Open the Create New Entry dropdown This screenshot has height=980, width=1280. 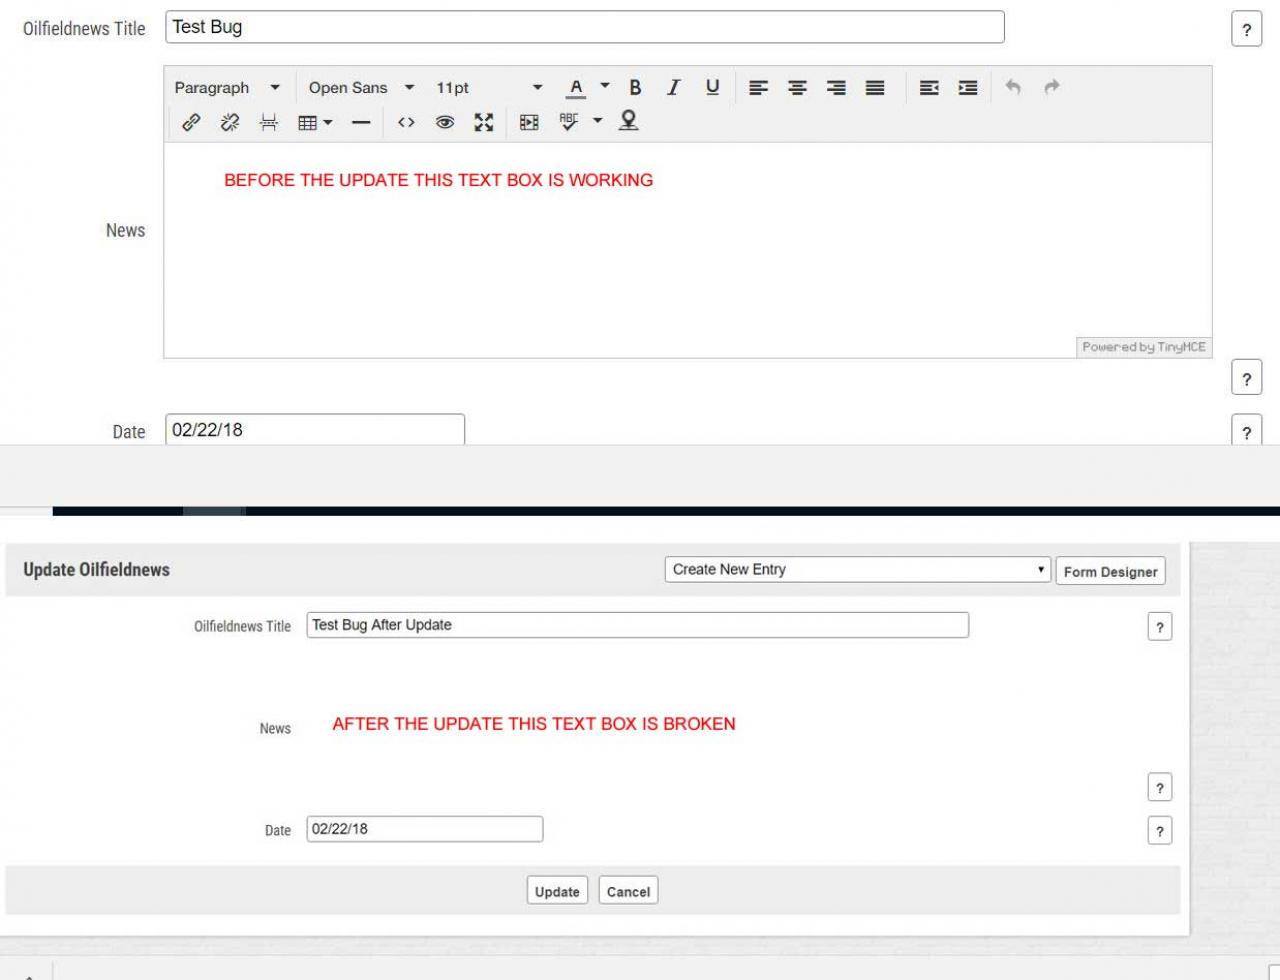pos(857,570)
